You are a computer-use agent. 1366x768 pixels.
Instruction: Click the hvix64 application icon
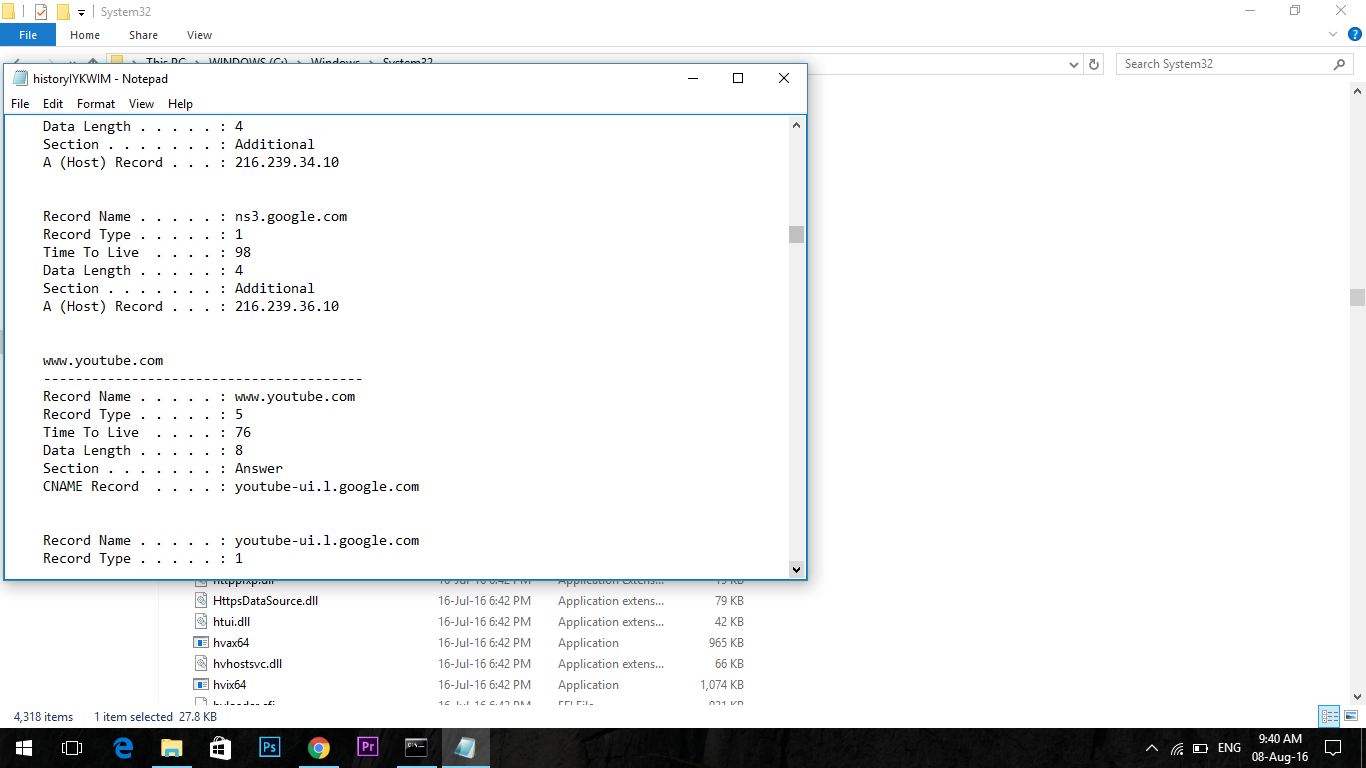coord(201,685)
